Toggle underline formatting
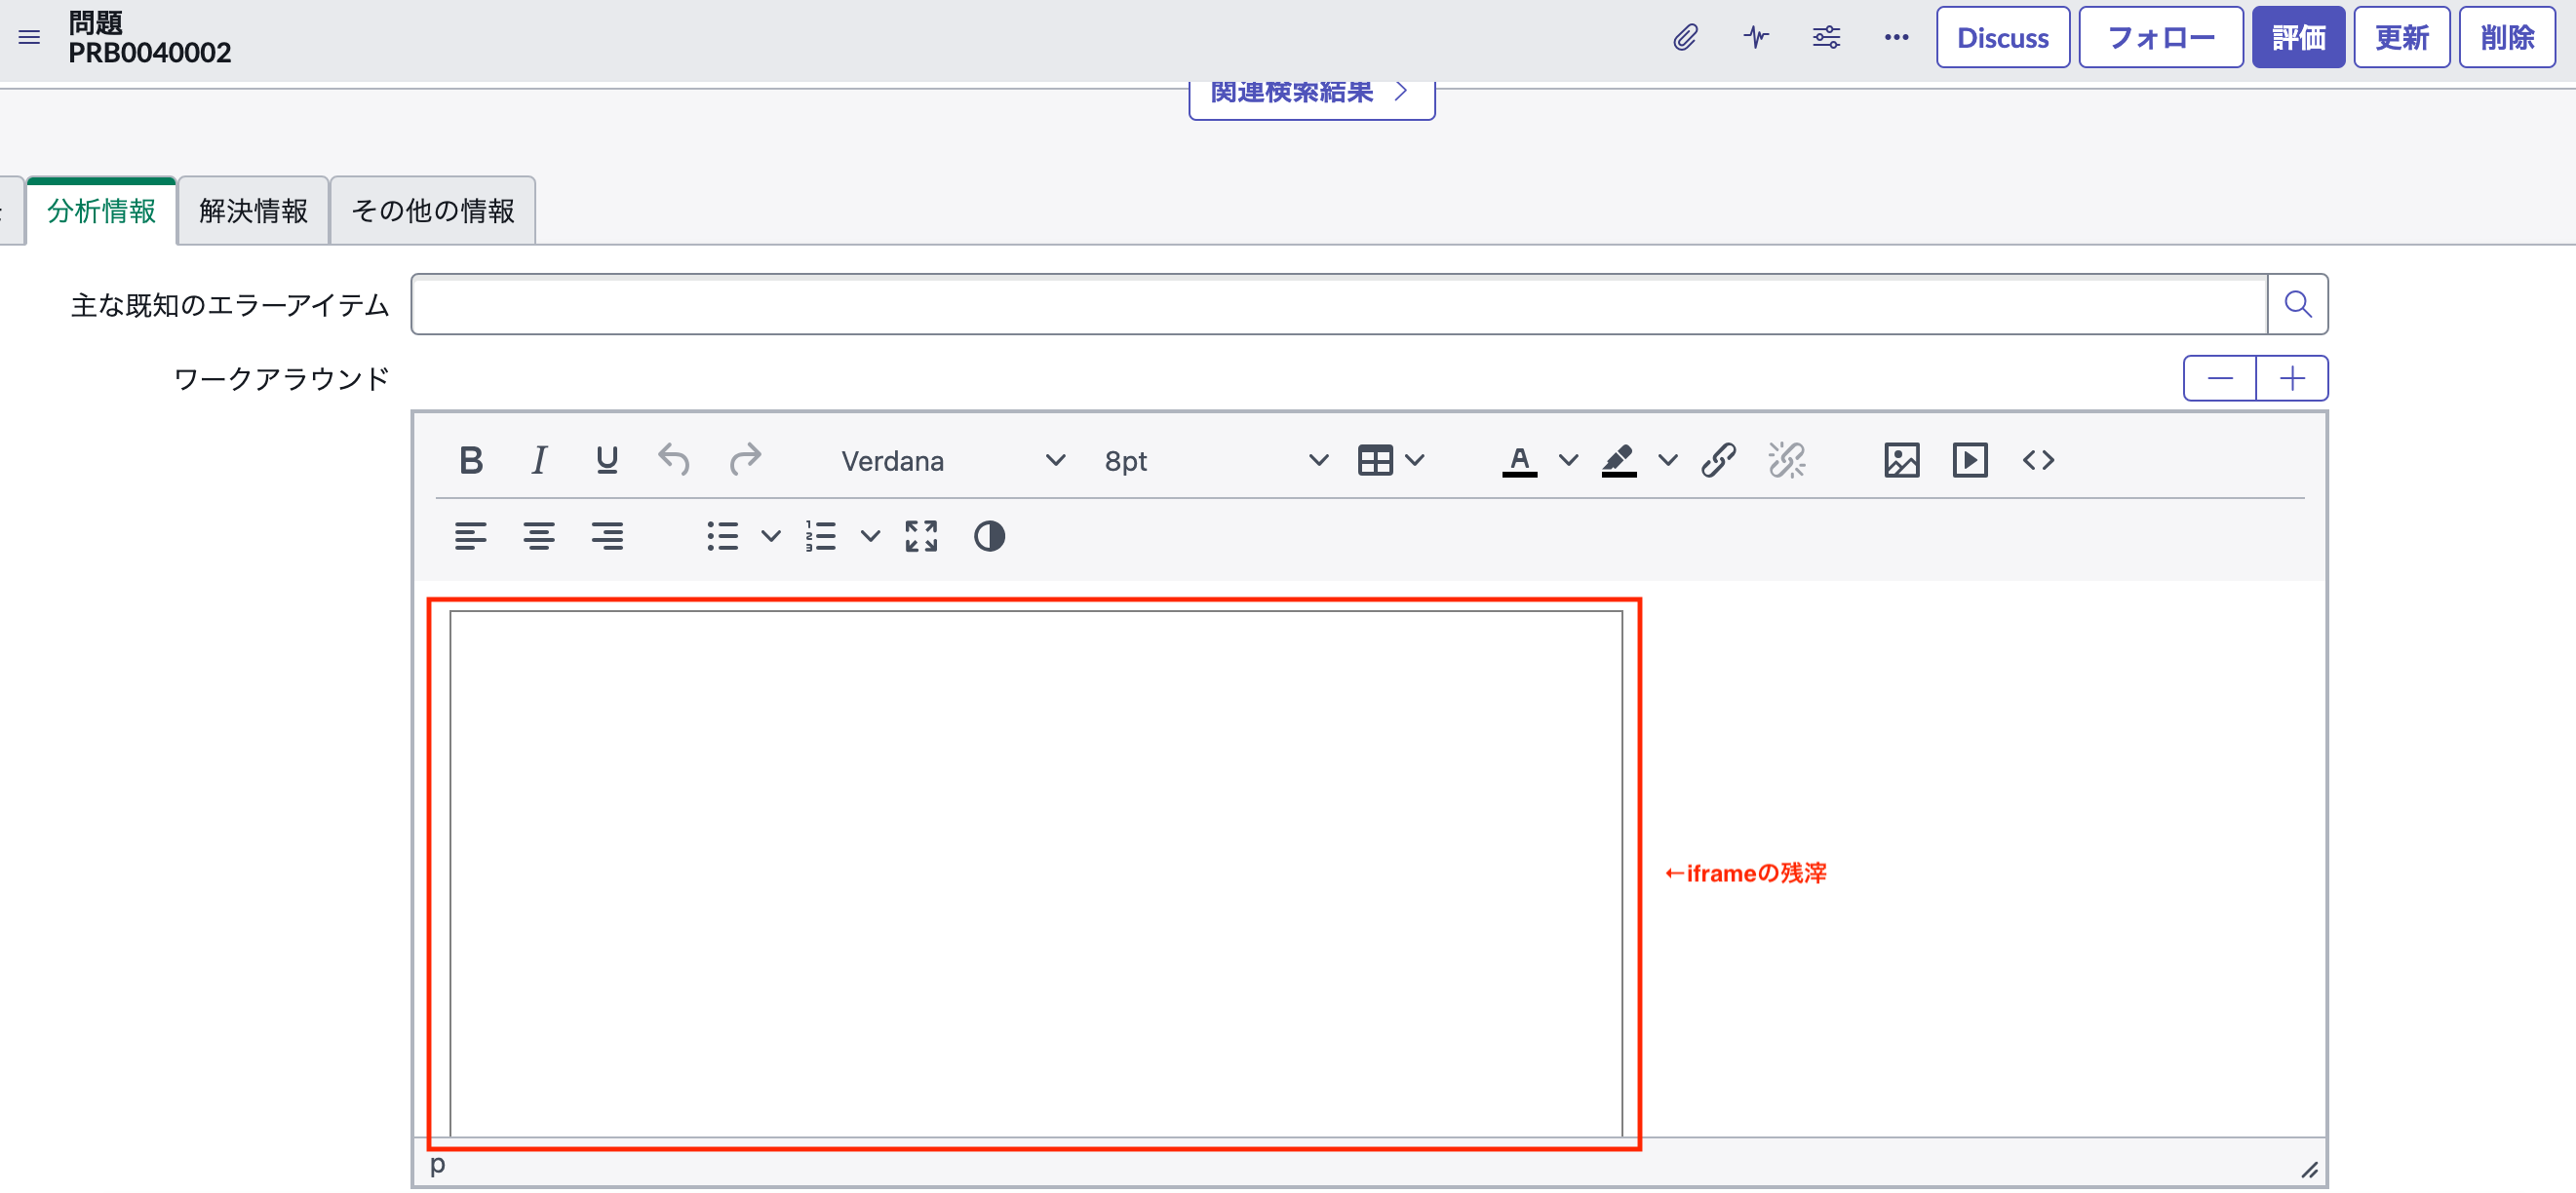 click(606, 460)
